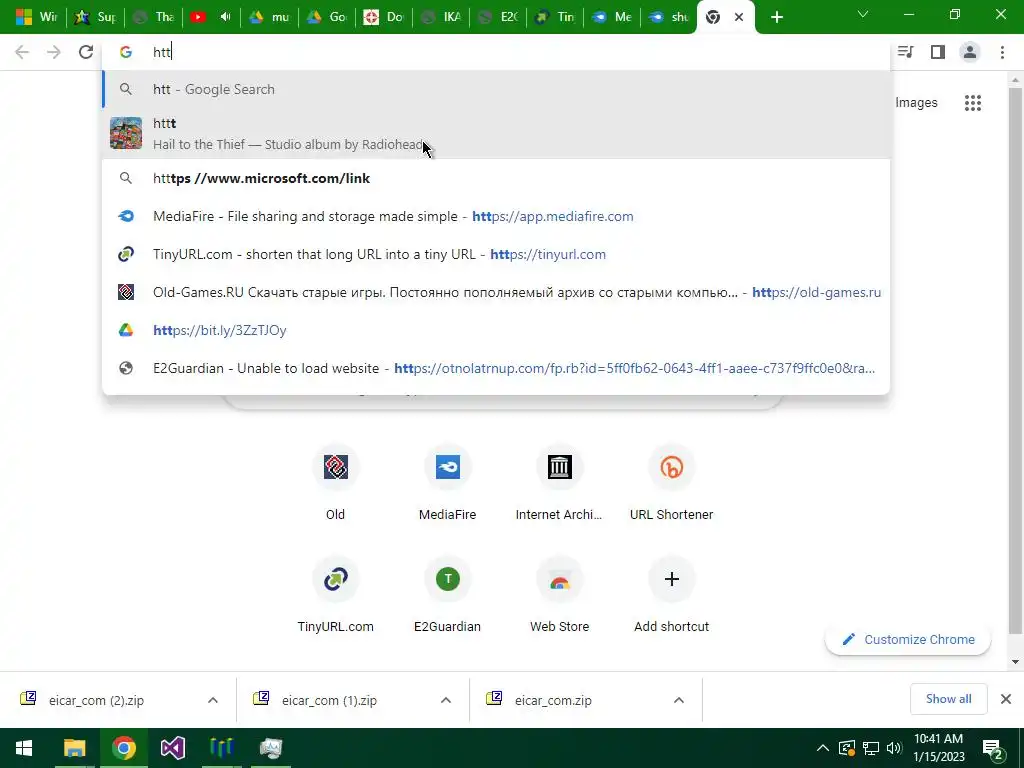Open the Web Store shortcut tile

coord(559,596)
